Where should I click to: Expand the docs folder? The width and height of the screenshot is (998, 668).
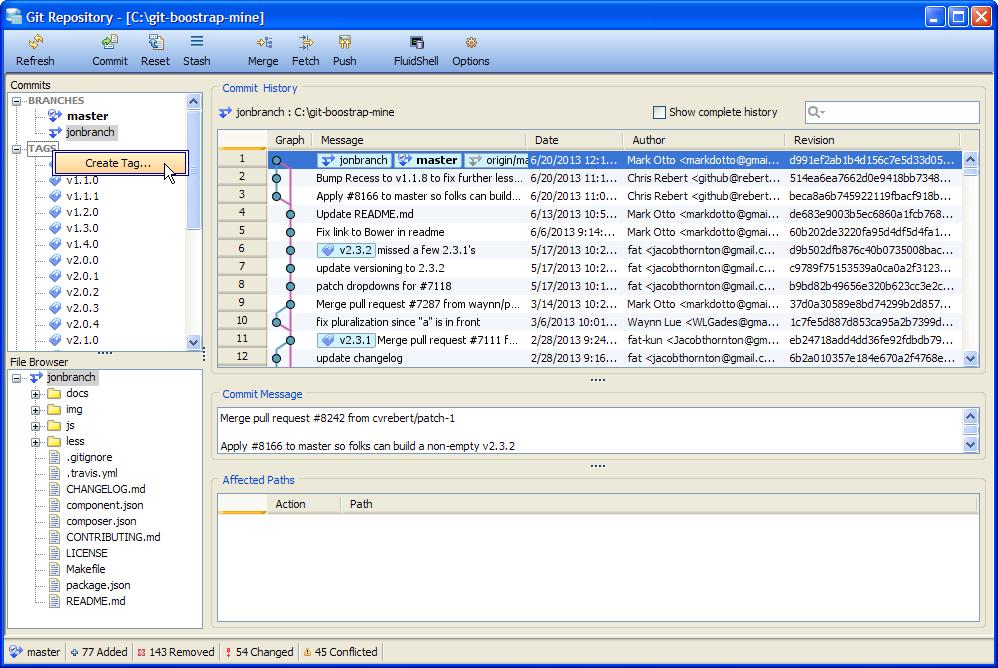[36, 394]
